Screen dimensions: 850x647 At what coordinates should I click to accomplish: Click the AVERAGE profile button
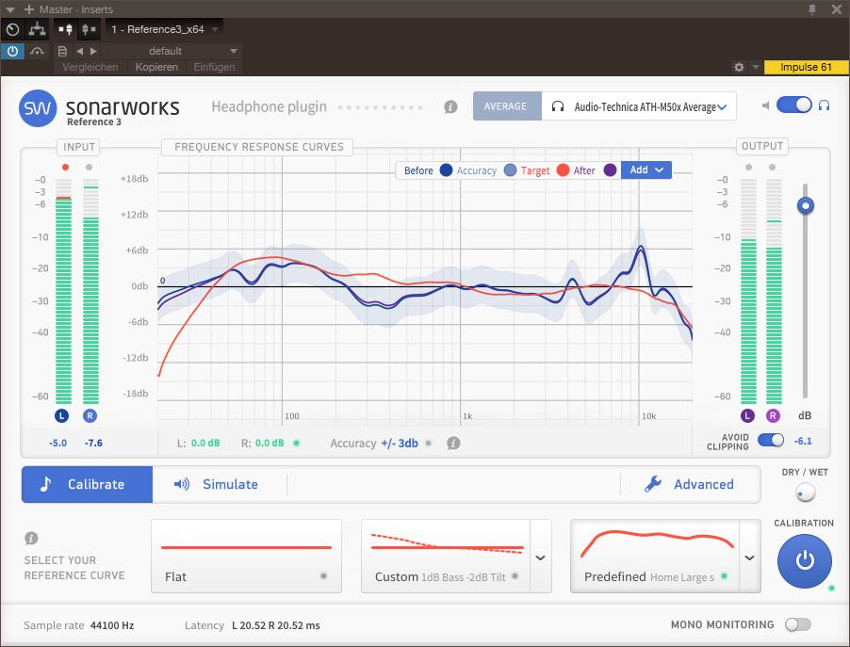coord(507,106)
